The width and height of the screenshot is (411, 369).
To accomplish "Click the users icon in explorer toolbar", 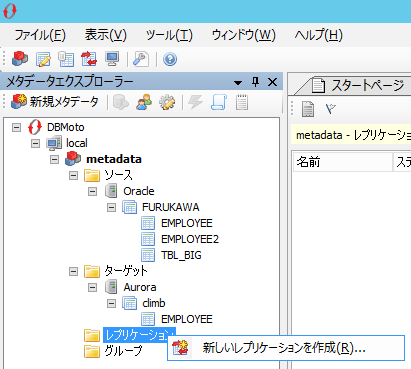I will 144,102.
